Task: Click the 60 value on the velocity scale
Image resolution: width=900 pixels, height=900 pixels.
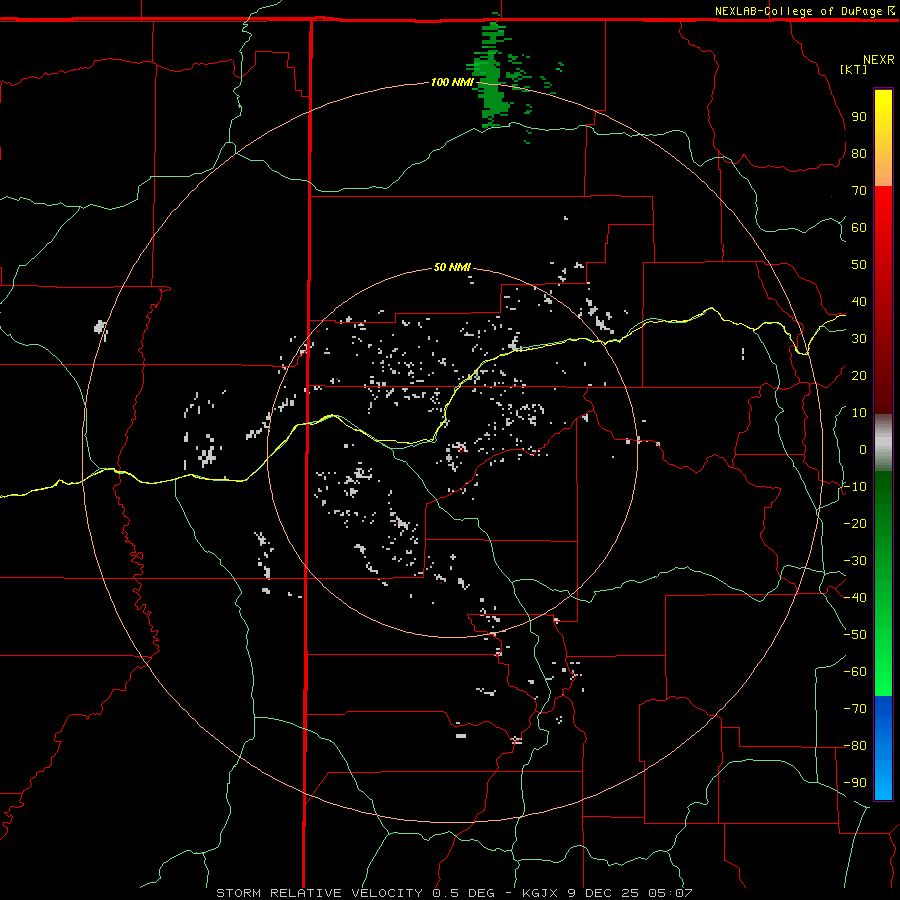Action: [859, 227]
